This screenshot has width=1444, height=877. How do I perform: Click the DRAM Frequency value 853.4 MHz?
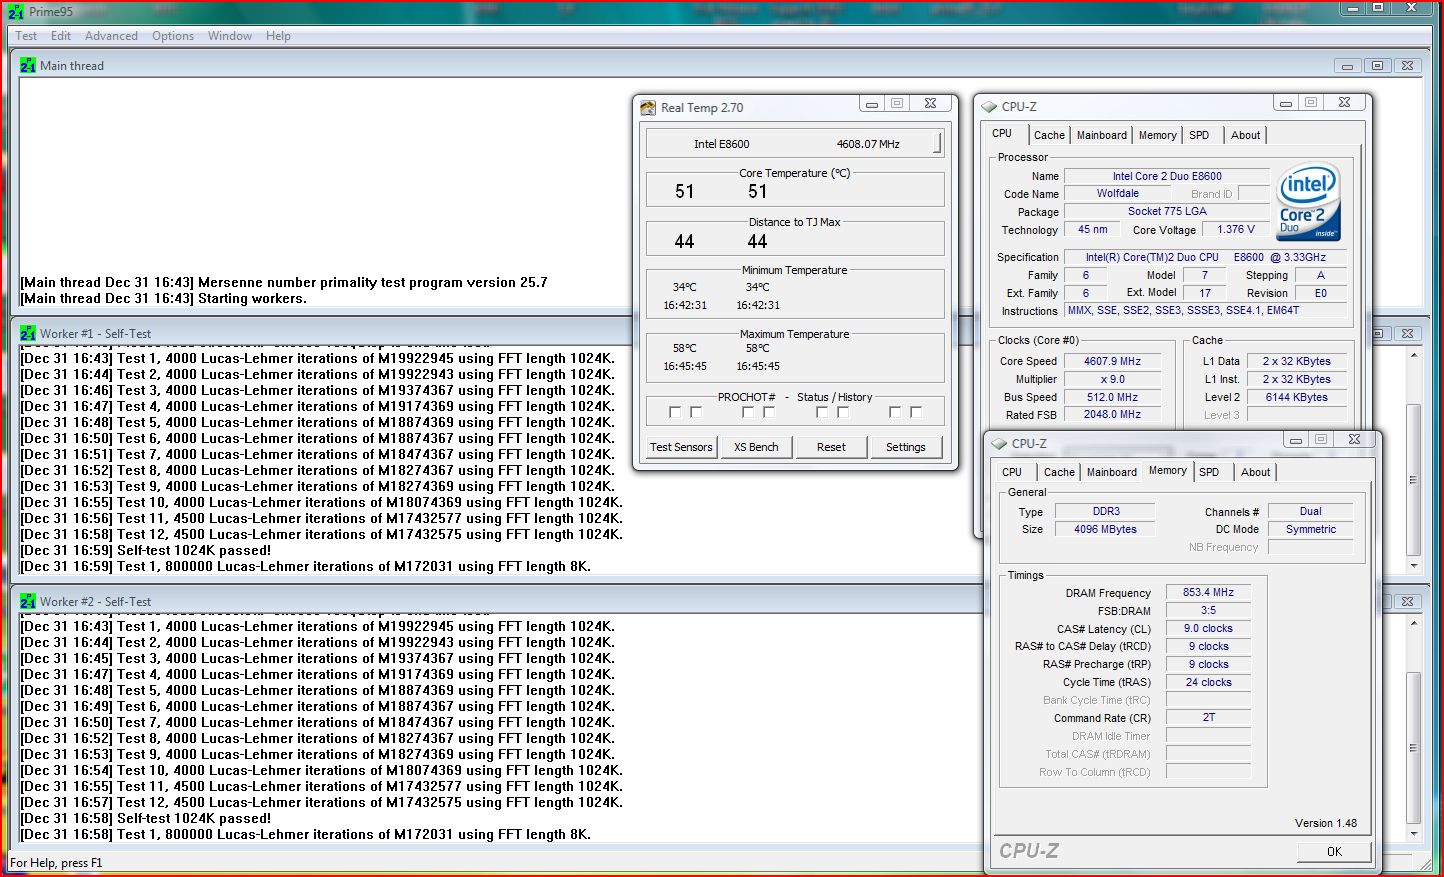tap(1208, 592)
